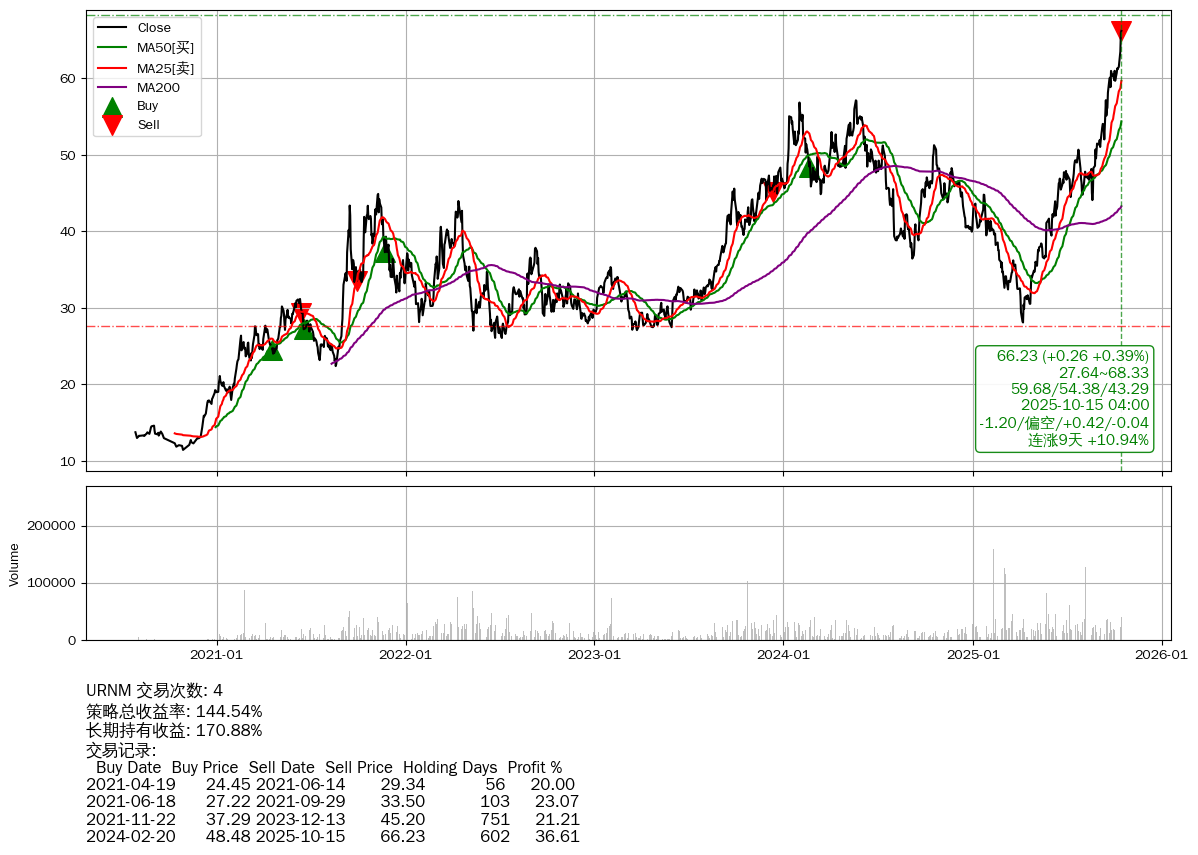Click the 长期持有收益: 170.88% text
Image resolution: width=1198 pixels, height=855 pixels.
174,730
